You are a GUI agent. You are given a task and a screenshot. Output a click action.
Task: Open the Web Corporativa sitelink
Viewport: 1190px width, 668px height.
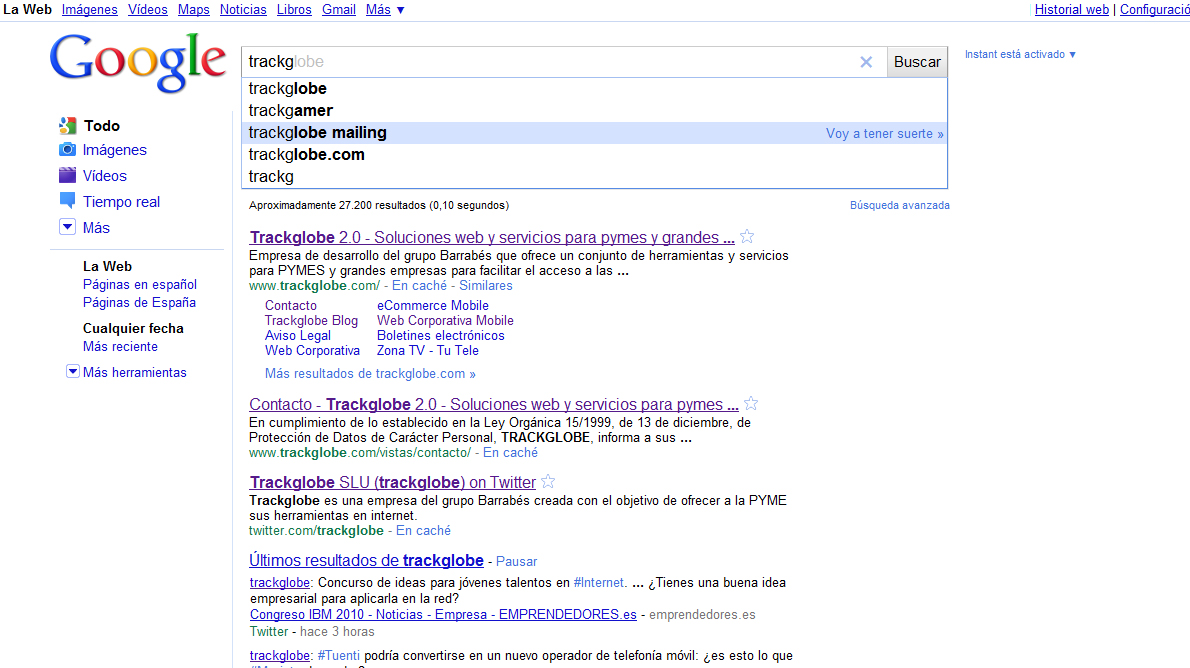(312, 351)
